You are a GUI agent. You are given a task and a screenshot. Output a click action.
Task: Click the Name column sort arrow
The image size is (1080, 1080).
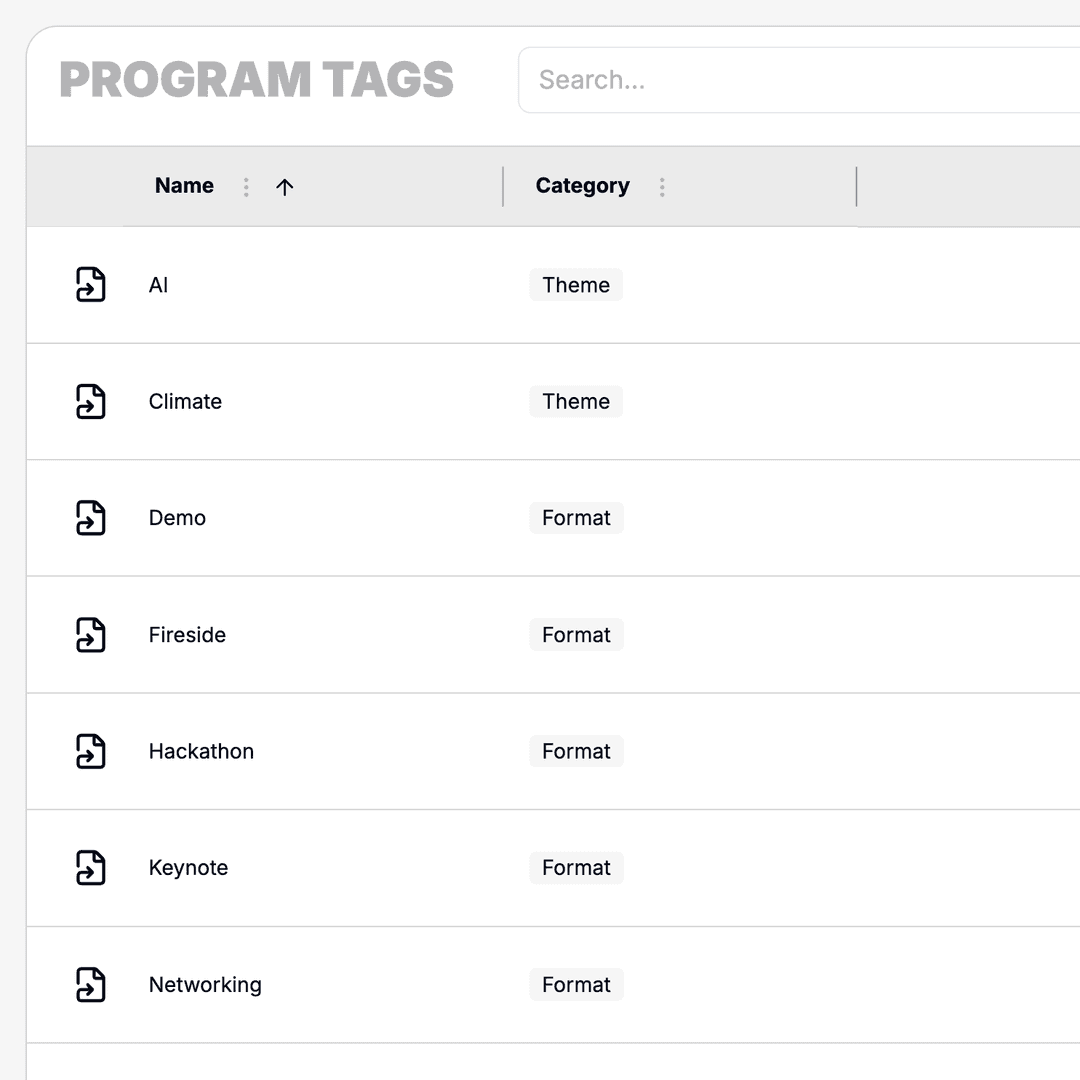point(284,187)
